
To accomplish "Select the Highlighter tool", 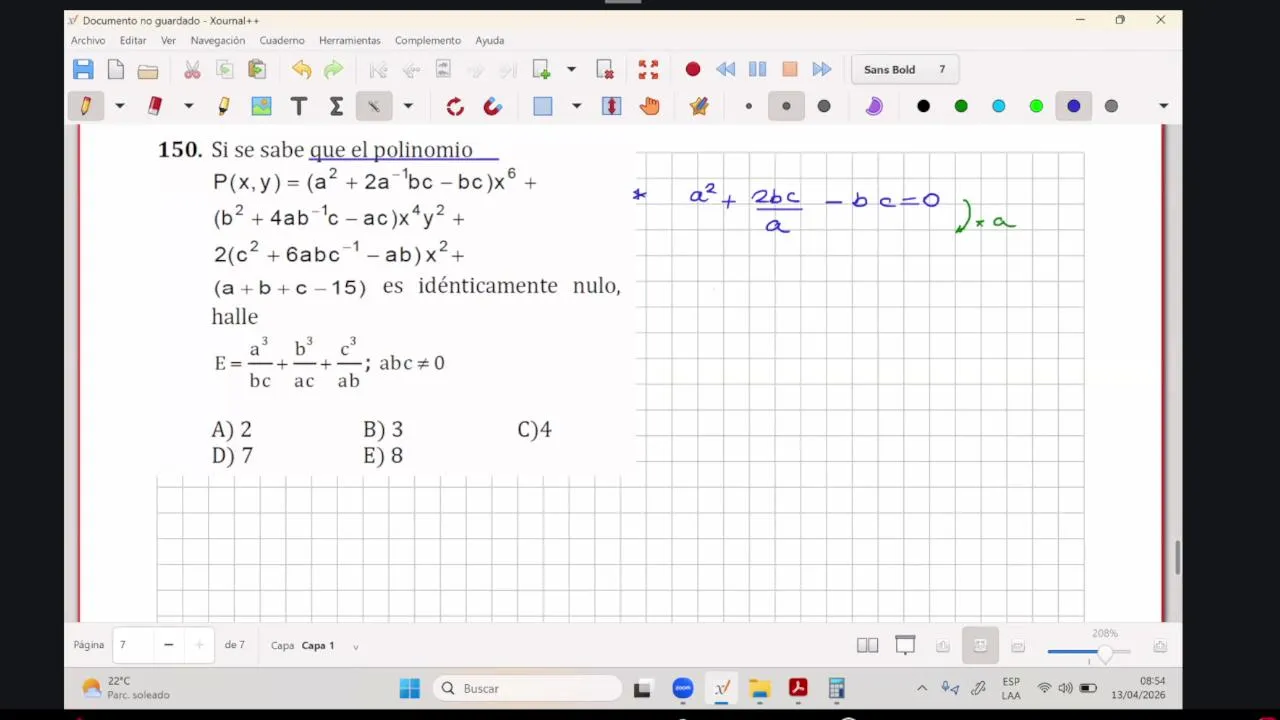I will (223, 106).
